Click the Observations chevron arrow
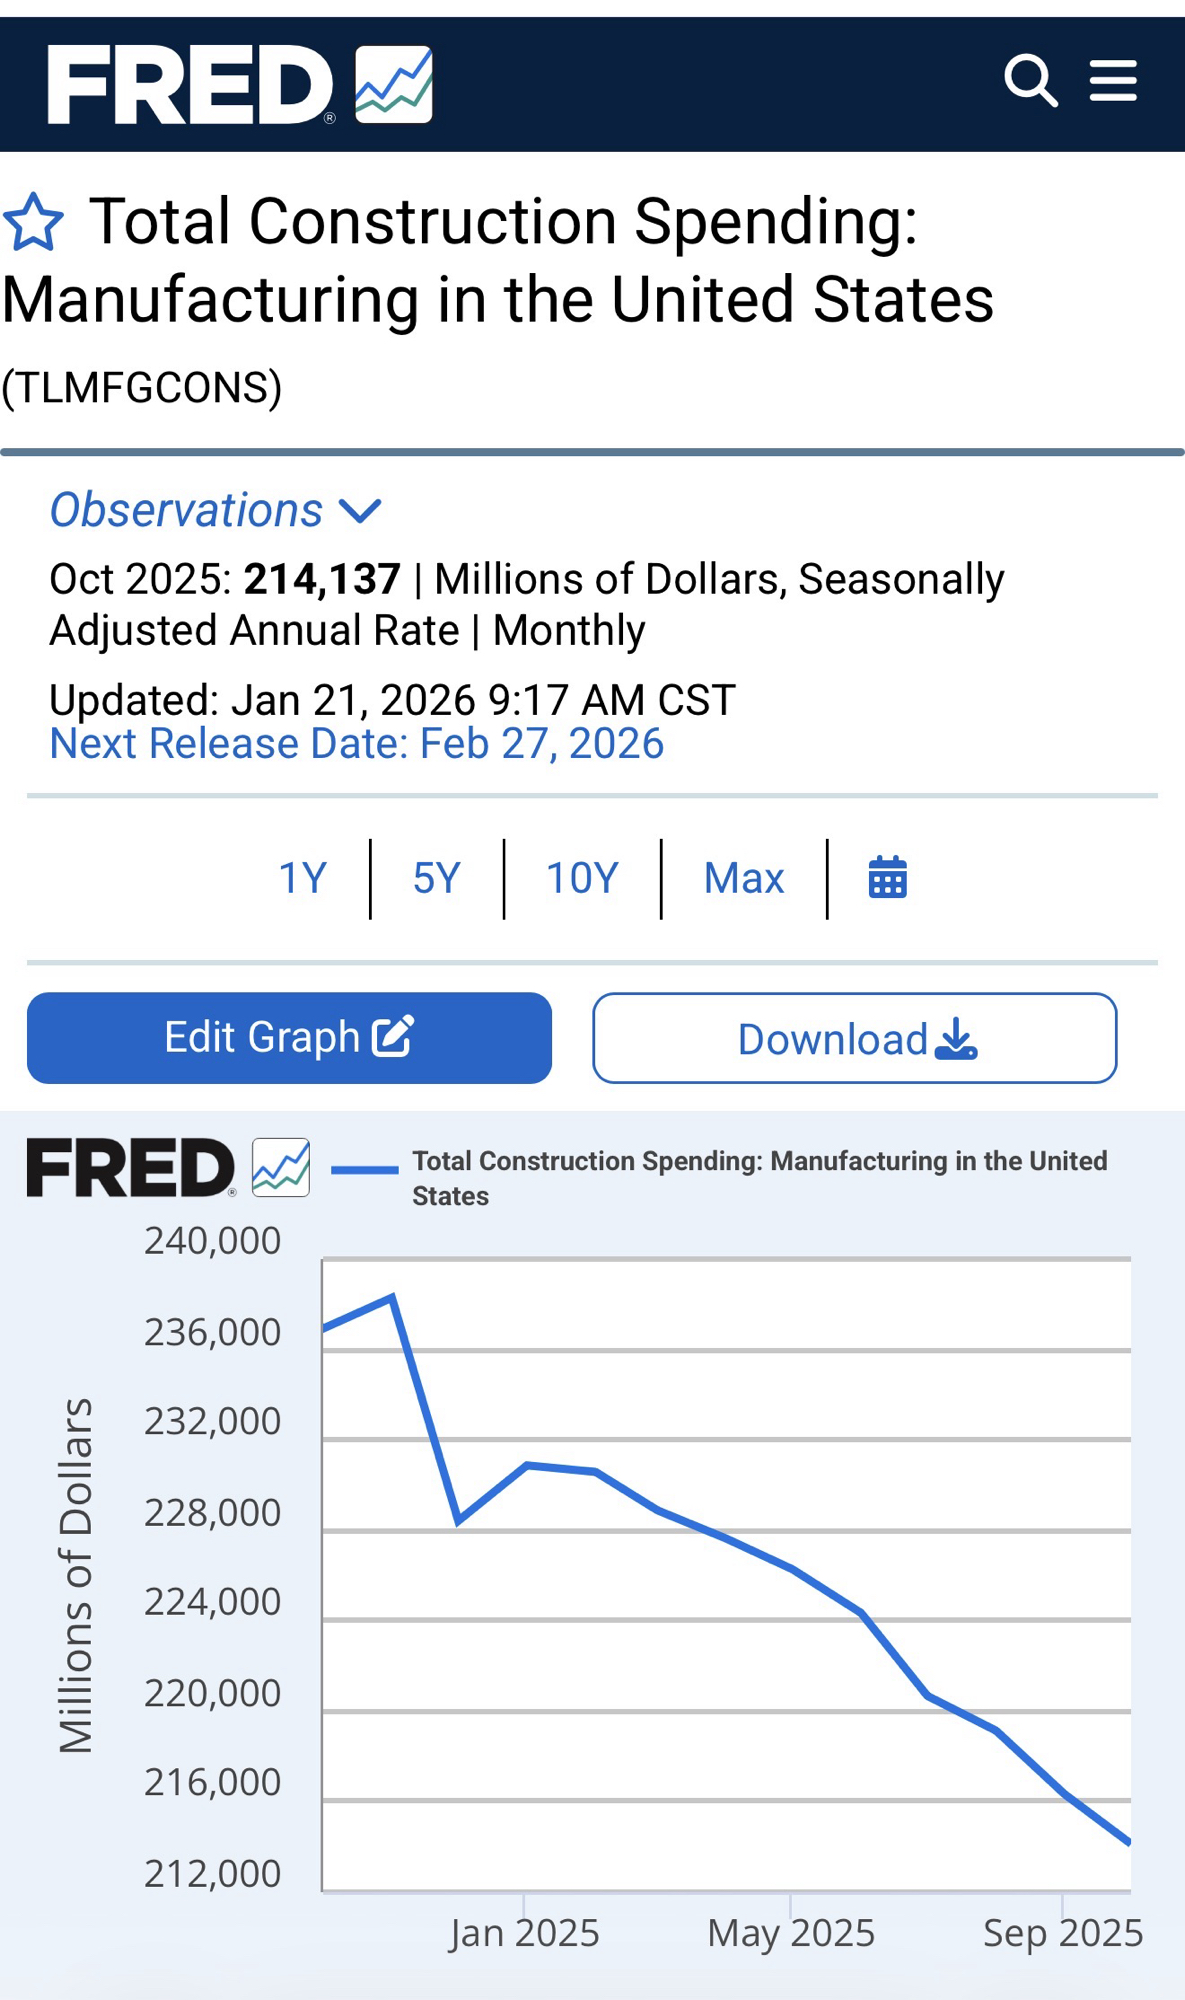Viewport: 1185px width, 2000px height. coord(360,512)
